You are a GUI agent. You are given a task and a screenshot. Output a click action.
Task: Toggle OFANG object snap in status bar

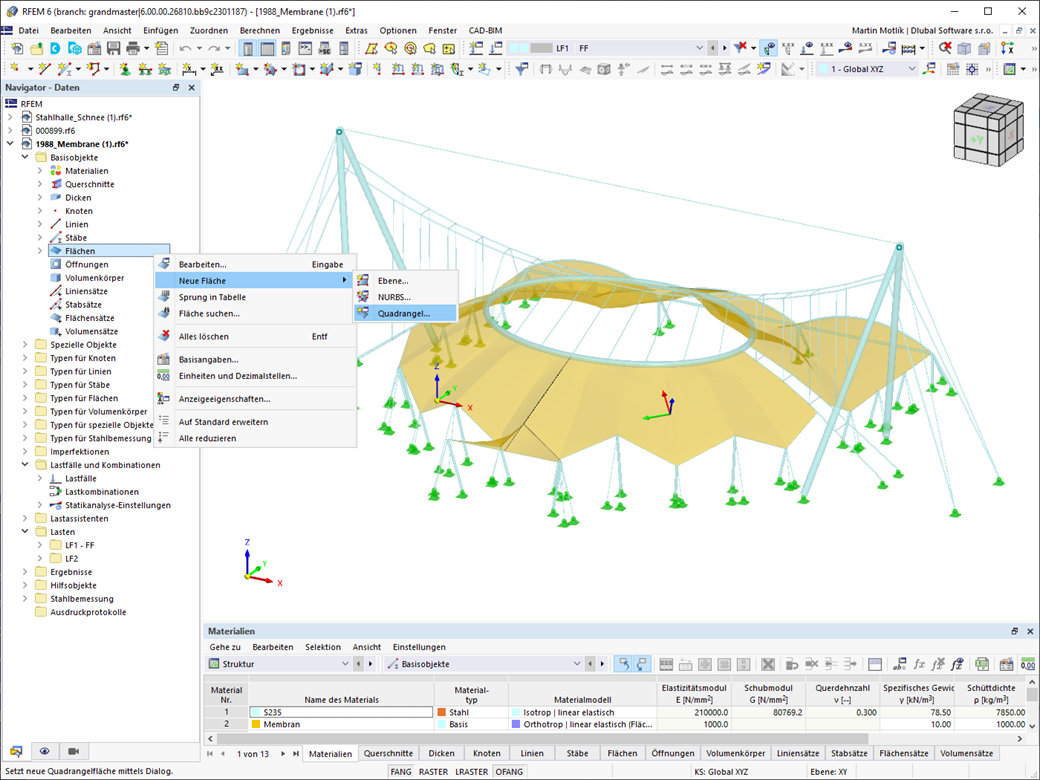509,772
